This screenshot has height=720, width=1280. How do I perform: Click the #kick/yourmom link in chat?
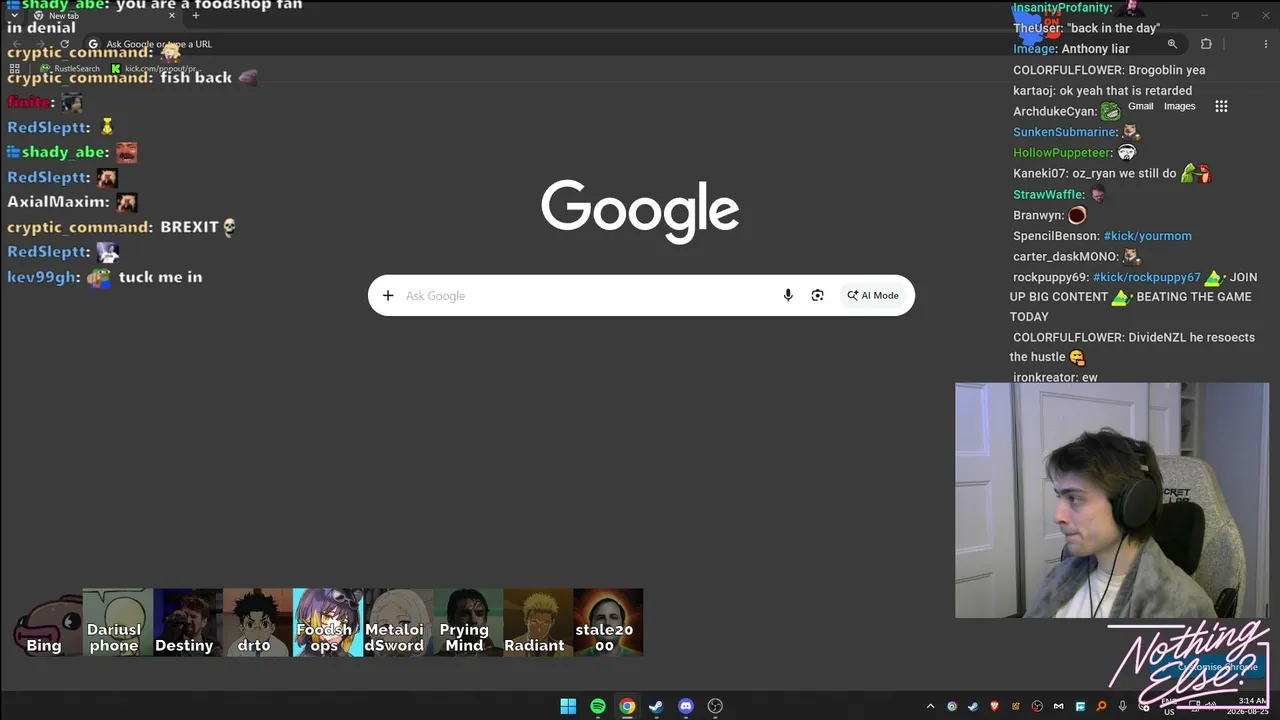[x=1148, y=236]
